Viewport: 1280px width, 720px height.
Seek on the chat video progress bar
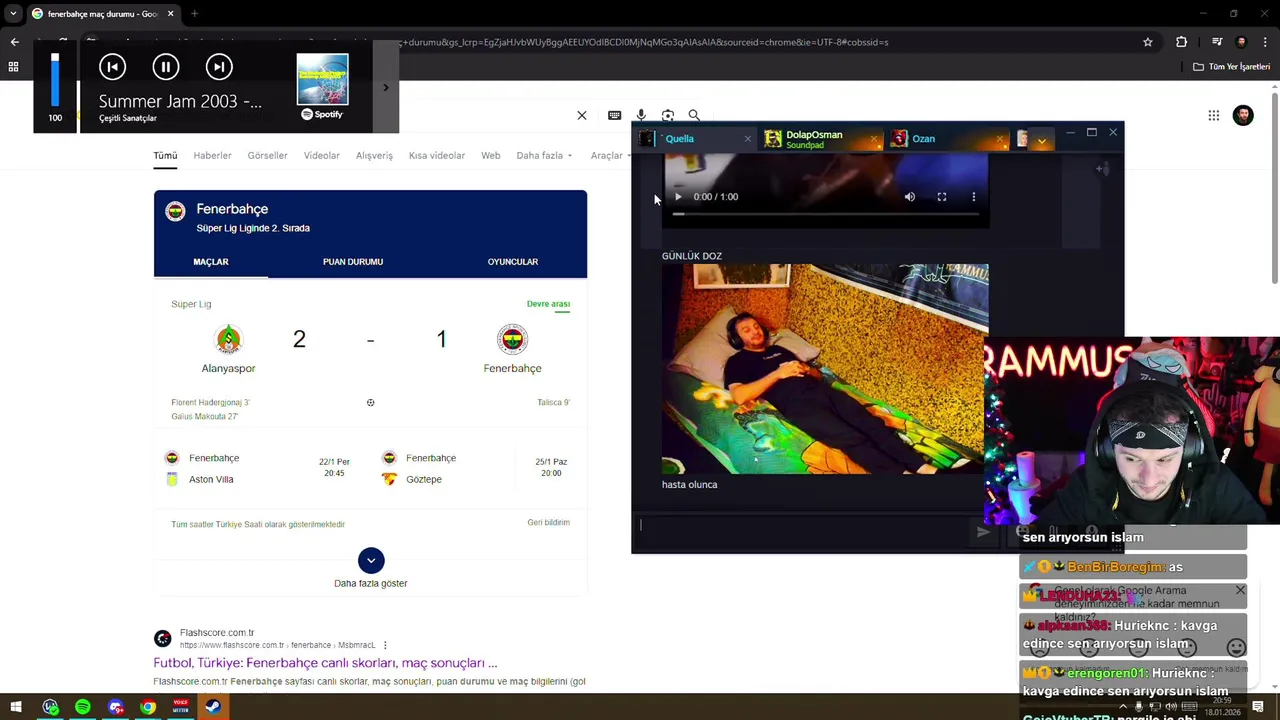pyautogui.click(x=825, y=214)
